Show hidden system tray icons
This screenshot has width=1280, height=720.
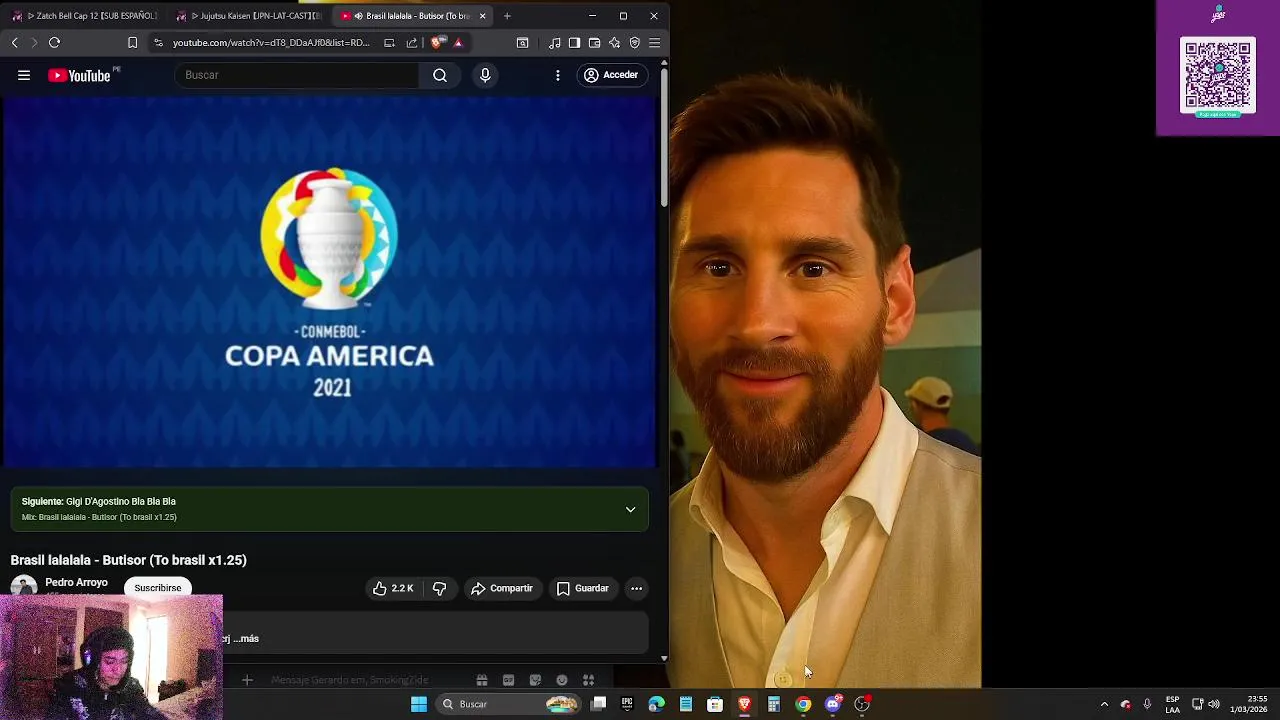coord(1104,704)
